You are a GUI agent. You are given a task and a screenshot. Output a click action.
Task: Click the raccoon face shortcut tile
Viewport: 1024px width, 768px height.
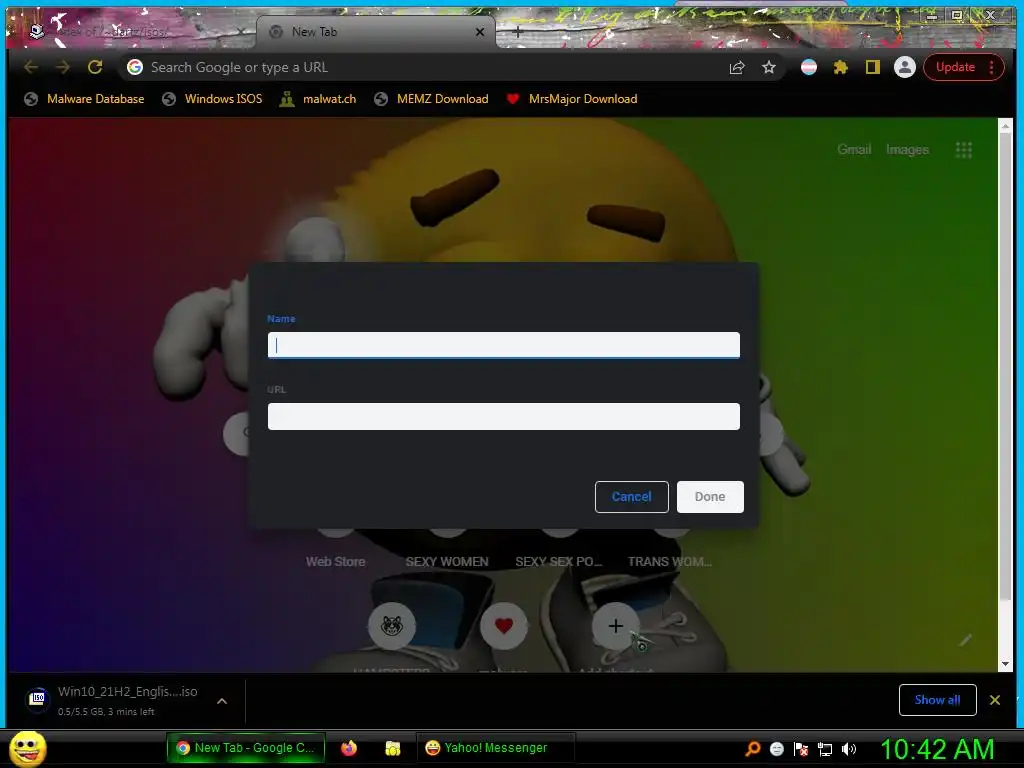tap(392, 626)
